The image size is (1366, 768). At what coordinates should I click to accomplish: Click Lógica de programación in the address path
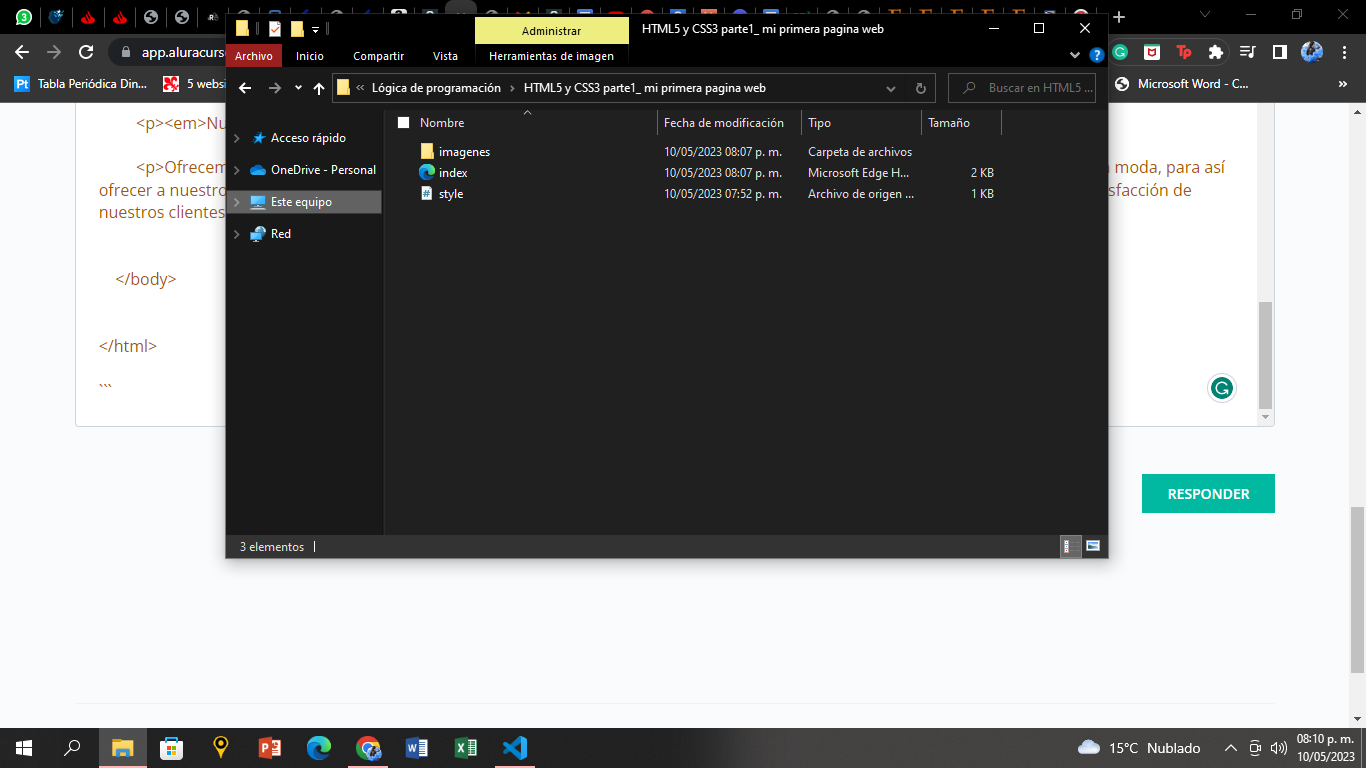436,88
